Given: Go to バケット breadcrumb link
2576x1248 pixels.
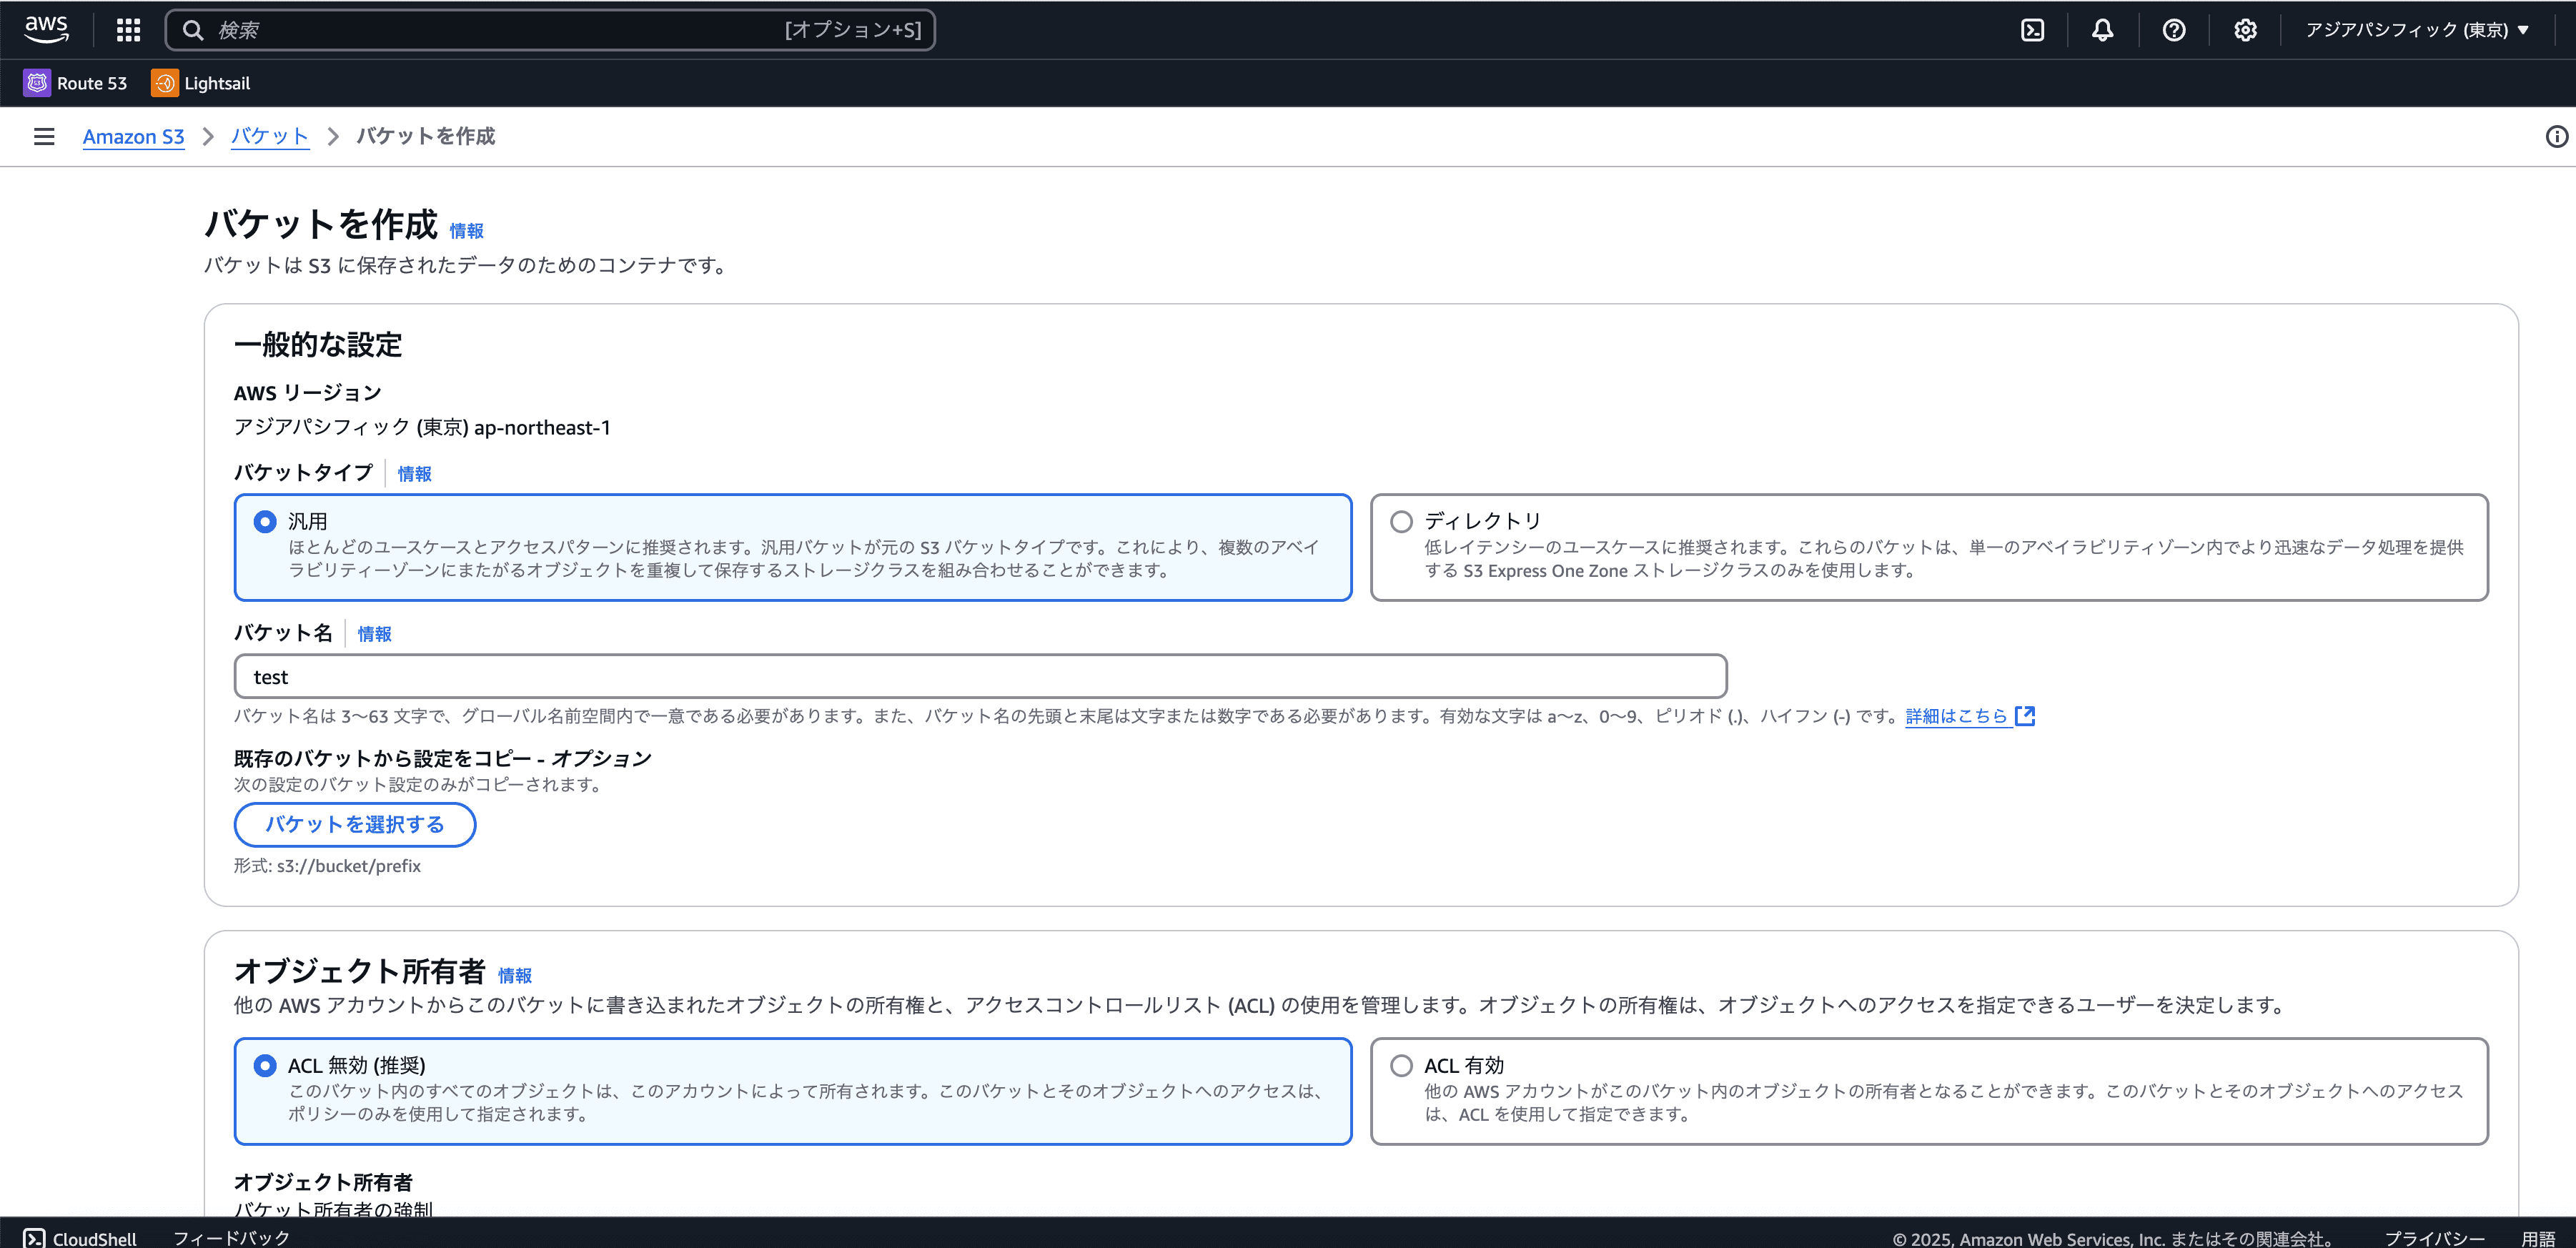Looking at the screenshot, I should coord(270,136).
